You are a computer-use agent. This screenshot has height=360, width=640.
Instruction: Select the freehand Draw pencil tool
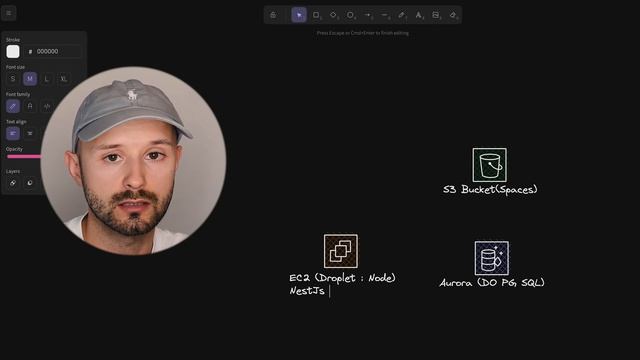[402, 15]
